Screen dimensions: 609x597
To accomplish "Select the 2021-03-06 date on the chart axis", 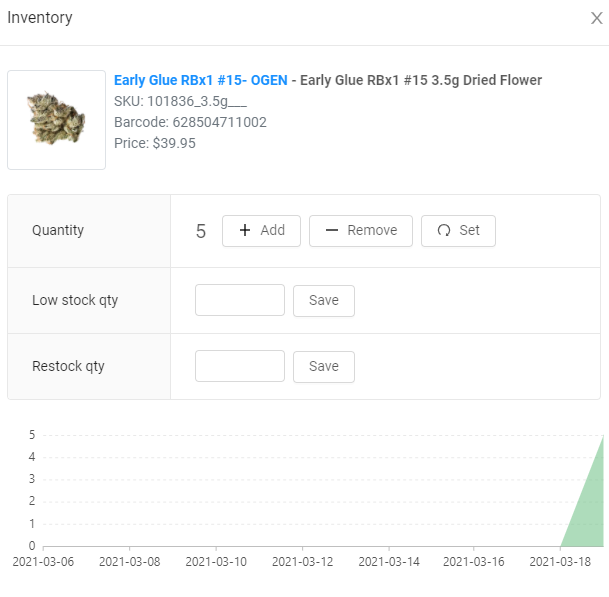I will 43,562.
